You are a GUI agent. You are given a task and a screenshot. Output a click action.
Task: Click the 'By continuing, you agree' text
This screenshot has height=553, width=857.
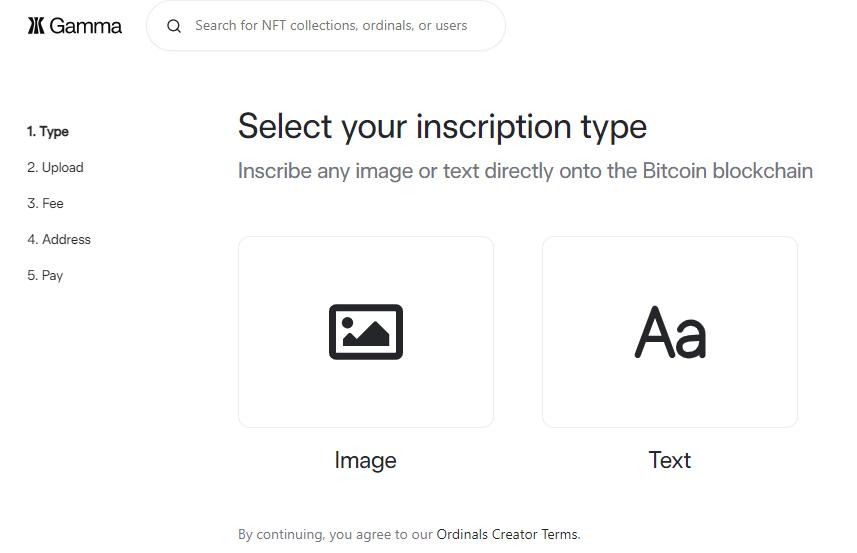(x=335, y=535)
